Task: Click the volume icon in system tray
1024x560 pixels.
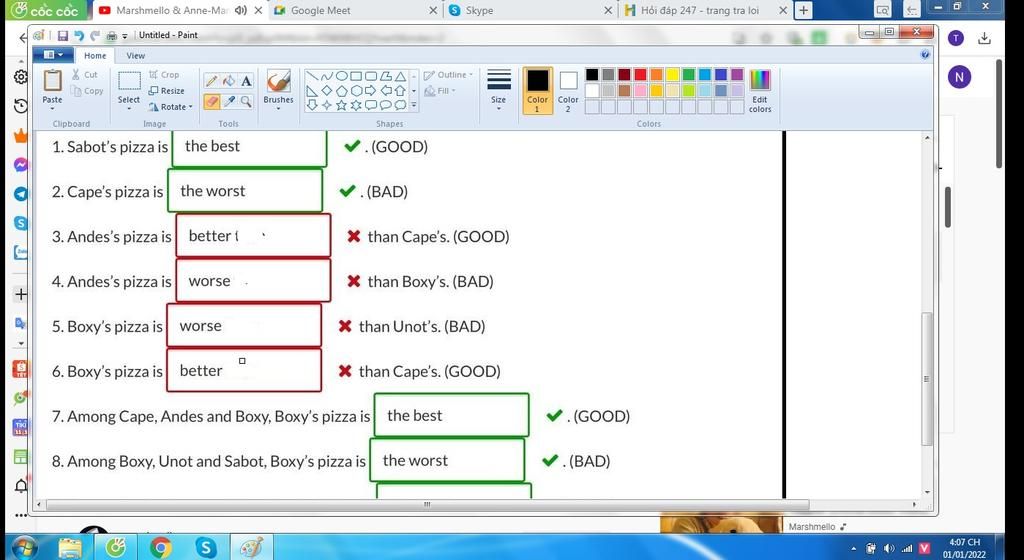Action: [x=889, y=549]
